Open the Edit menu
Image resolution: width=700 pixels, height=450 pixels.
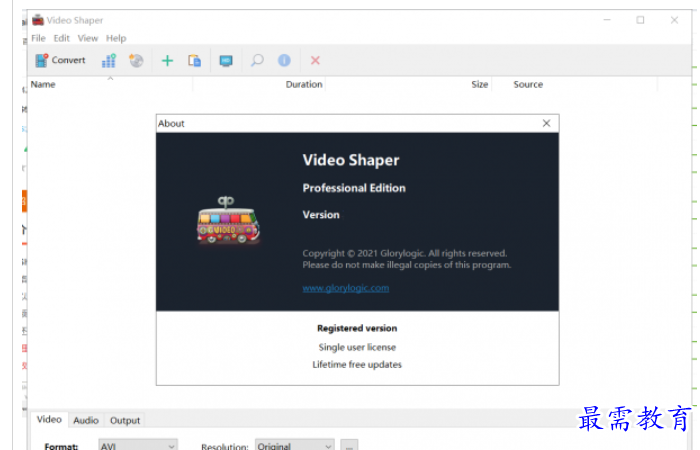click(x=62, y=38)
